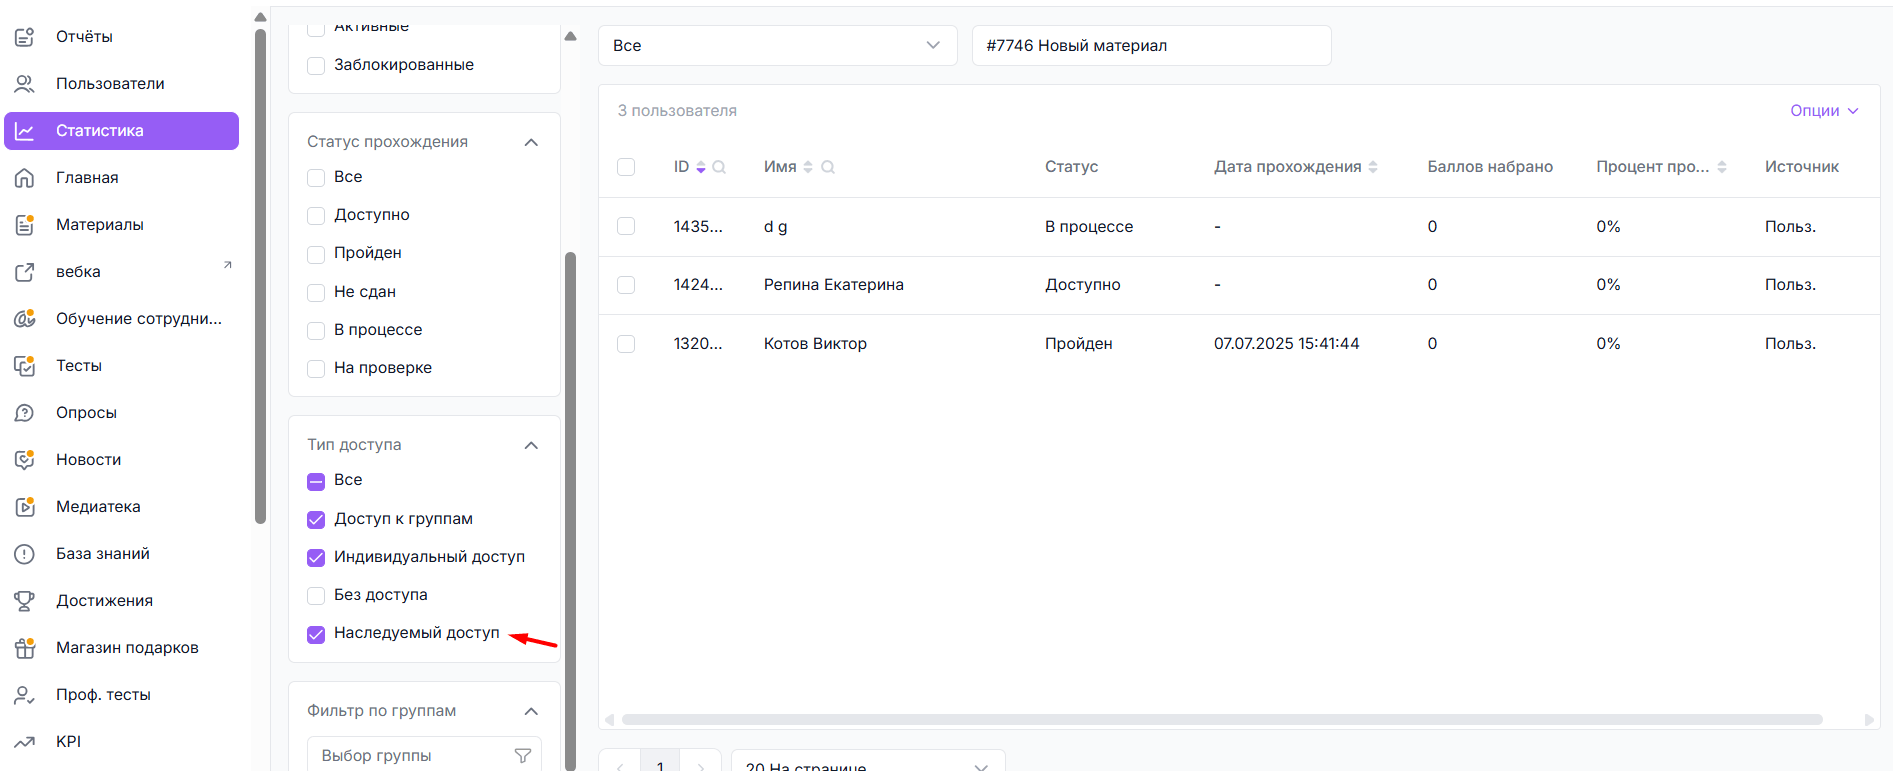This screenshot has width=1893, height=771.
Task: Click the Tests sidebar icon
Action: pyautogui.click(x=25, y=366)
